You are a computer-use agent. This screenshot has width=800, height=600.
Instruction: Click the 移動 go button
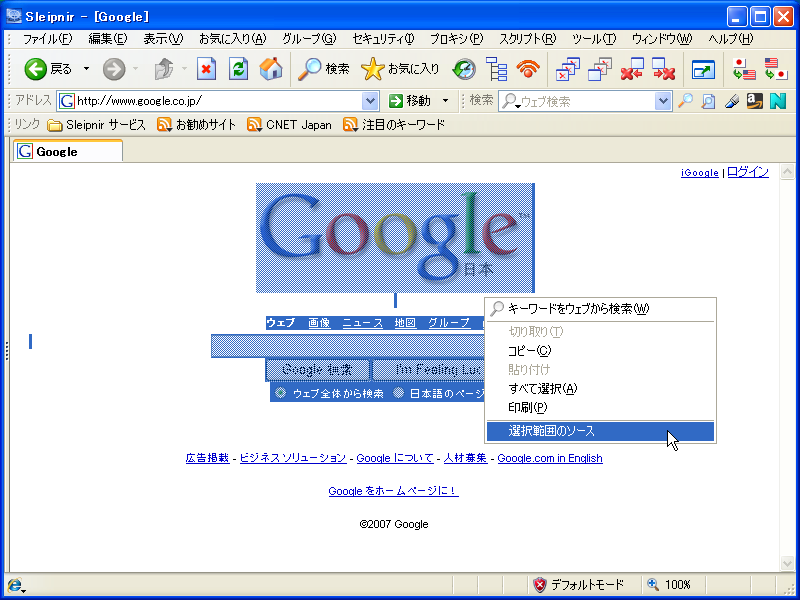[409, 101]
